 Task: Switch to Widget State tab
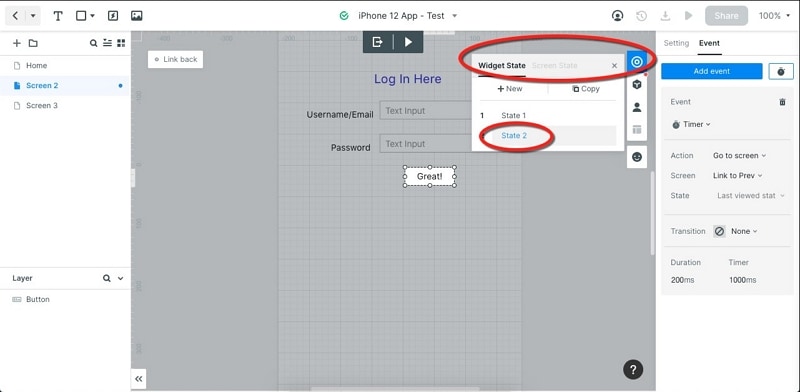coord(502,65)
